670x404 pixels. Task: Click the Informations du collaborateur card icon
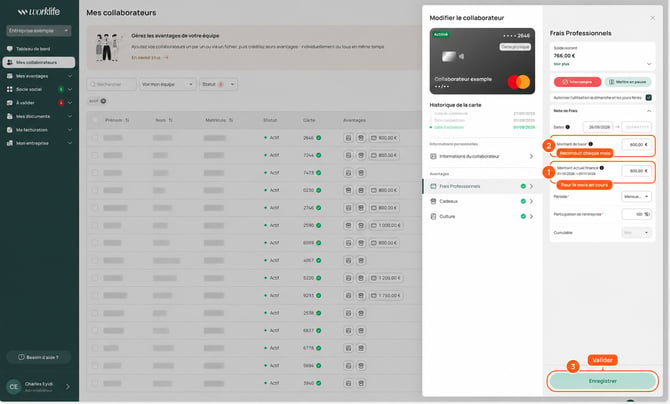[x=433, y=156]
